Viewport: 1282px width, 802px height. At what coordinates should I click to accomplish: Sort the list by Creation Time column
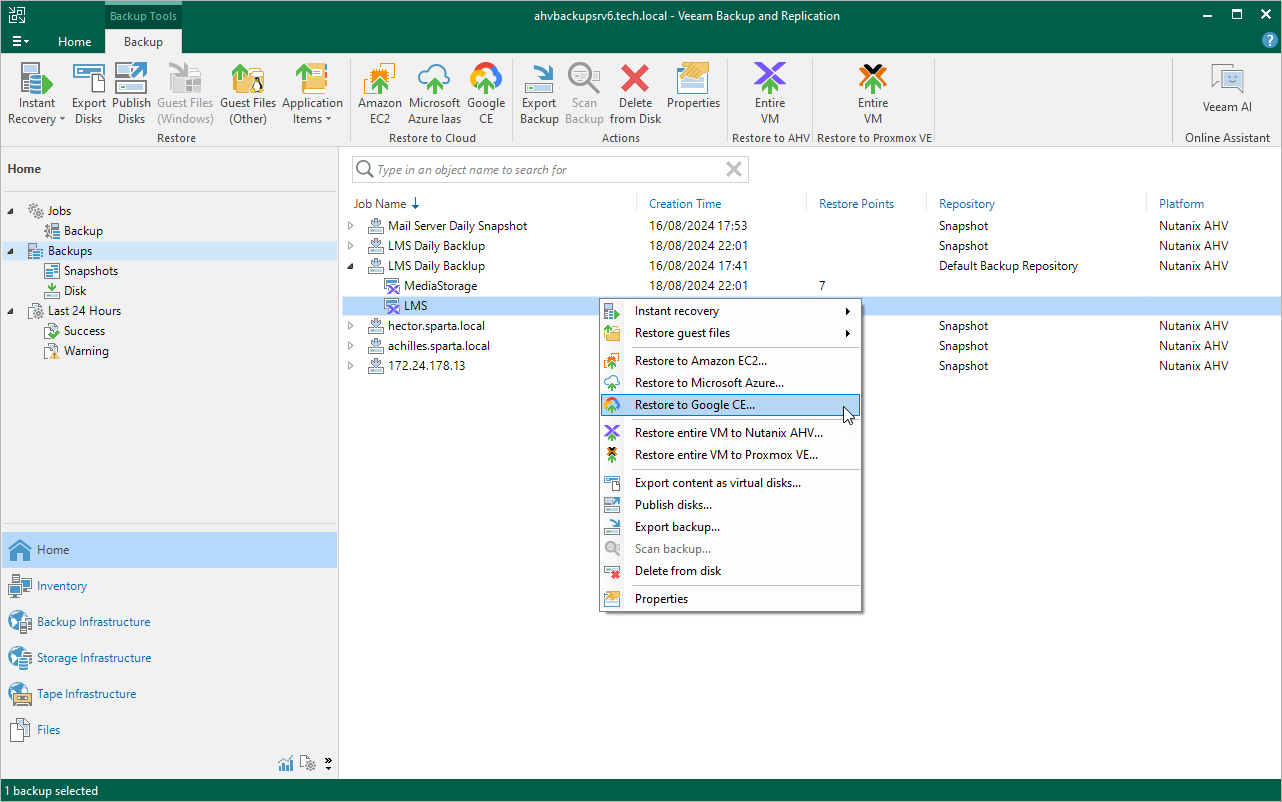[684, 204]
